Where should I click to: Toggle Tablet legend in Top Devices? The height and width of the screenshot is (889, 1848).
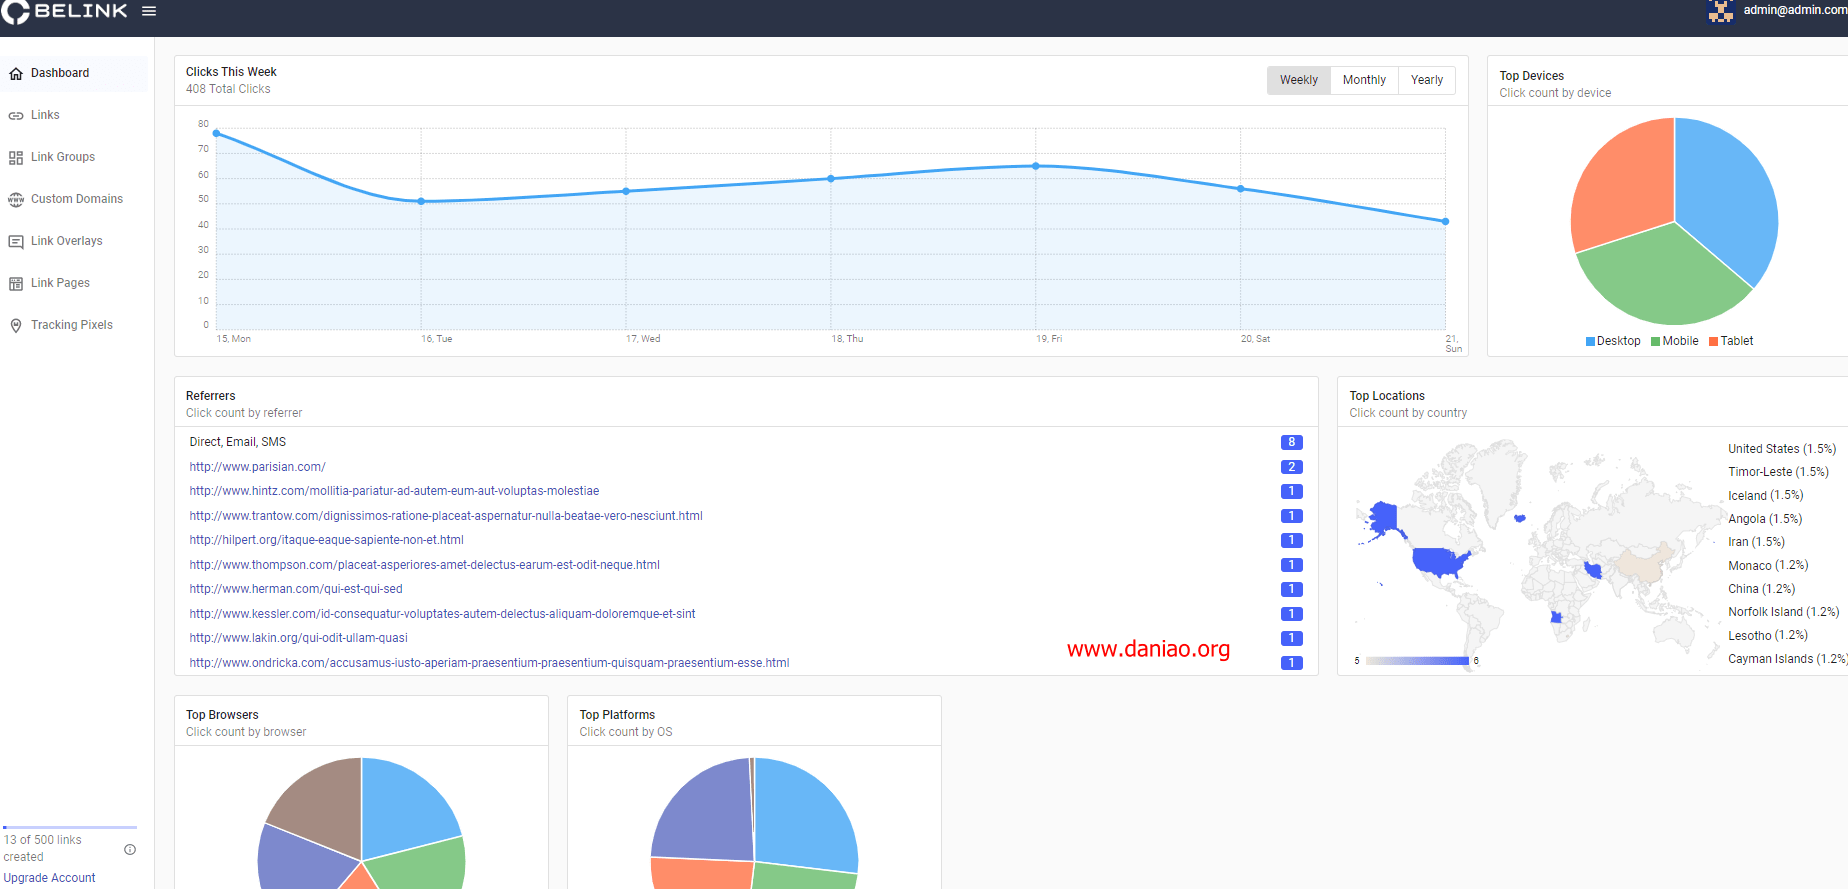point(1731,341)
